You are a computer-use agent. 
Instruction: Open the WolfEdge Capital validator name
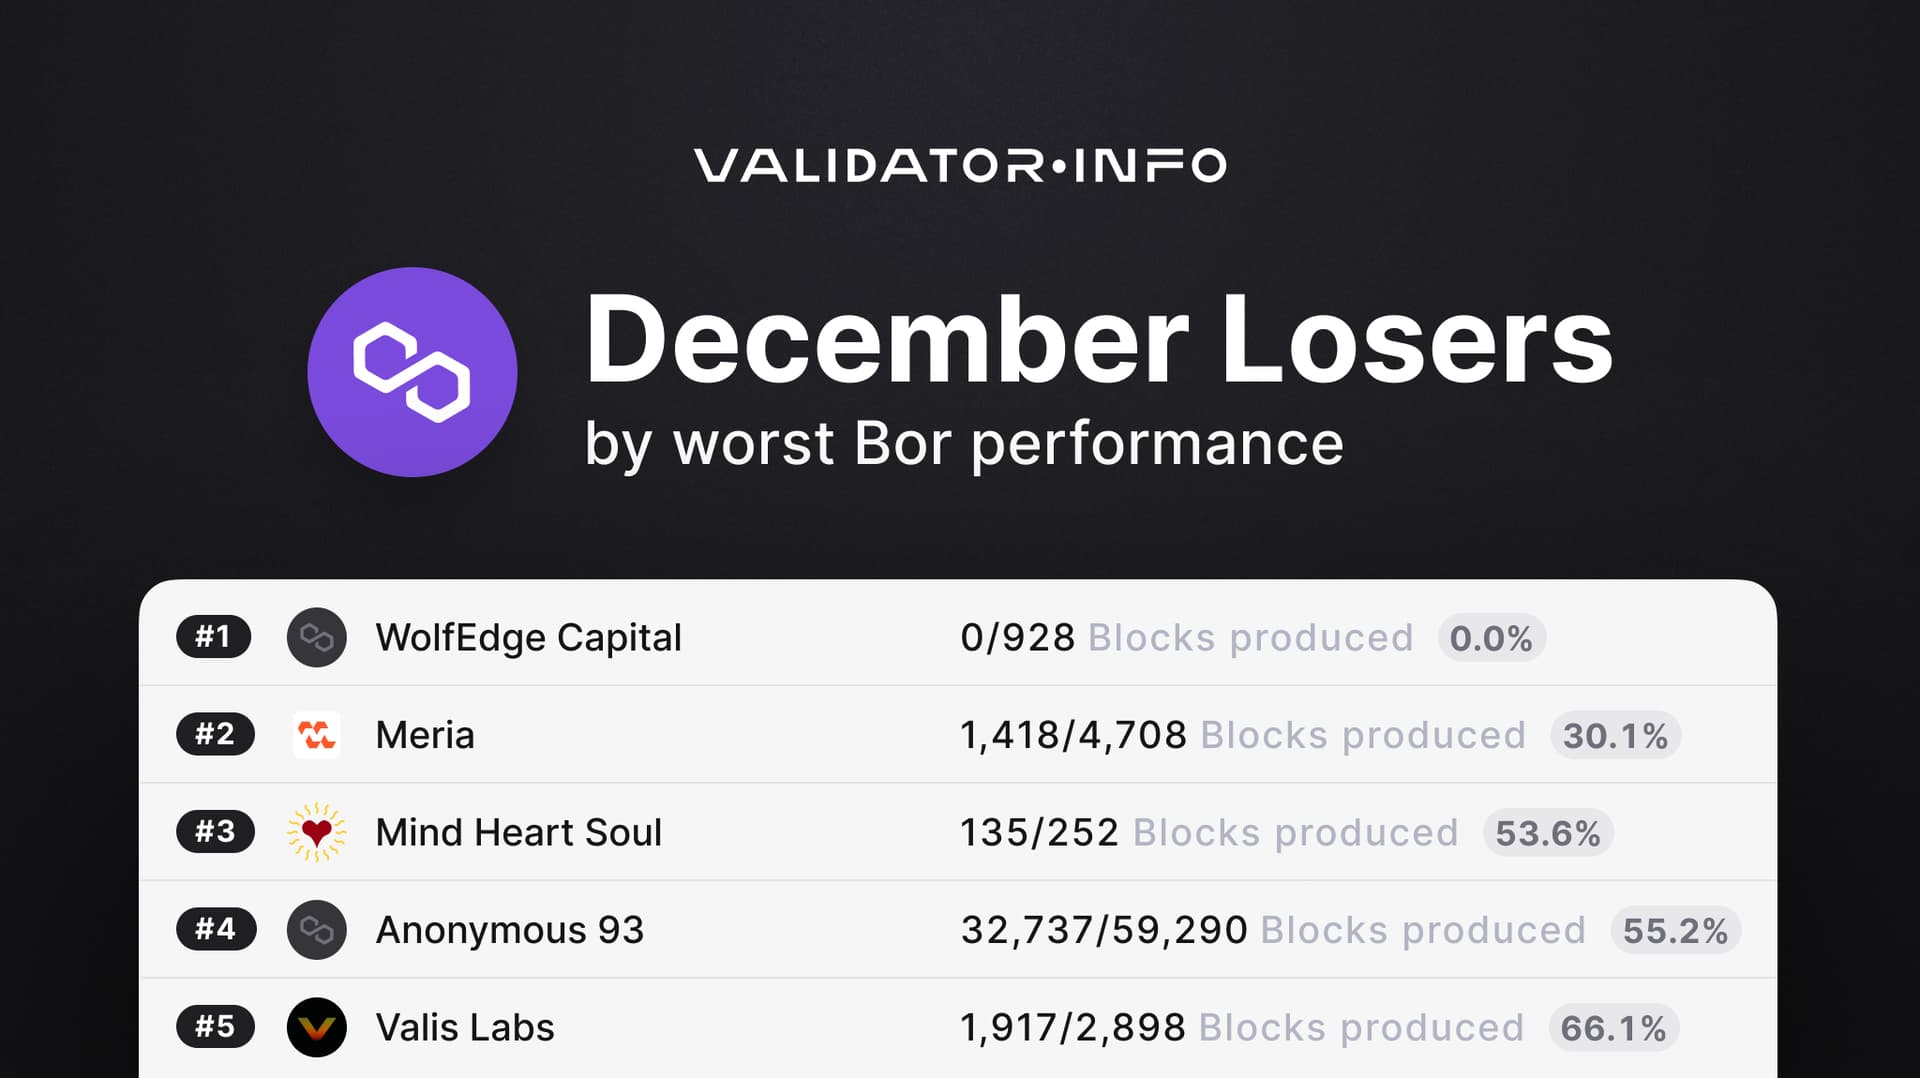pos(528,638)
